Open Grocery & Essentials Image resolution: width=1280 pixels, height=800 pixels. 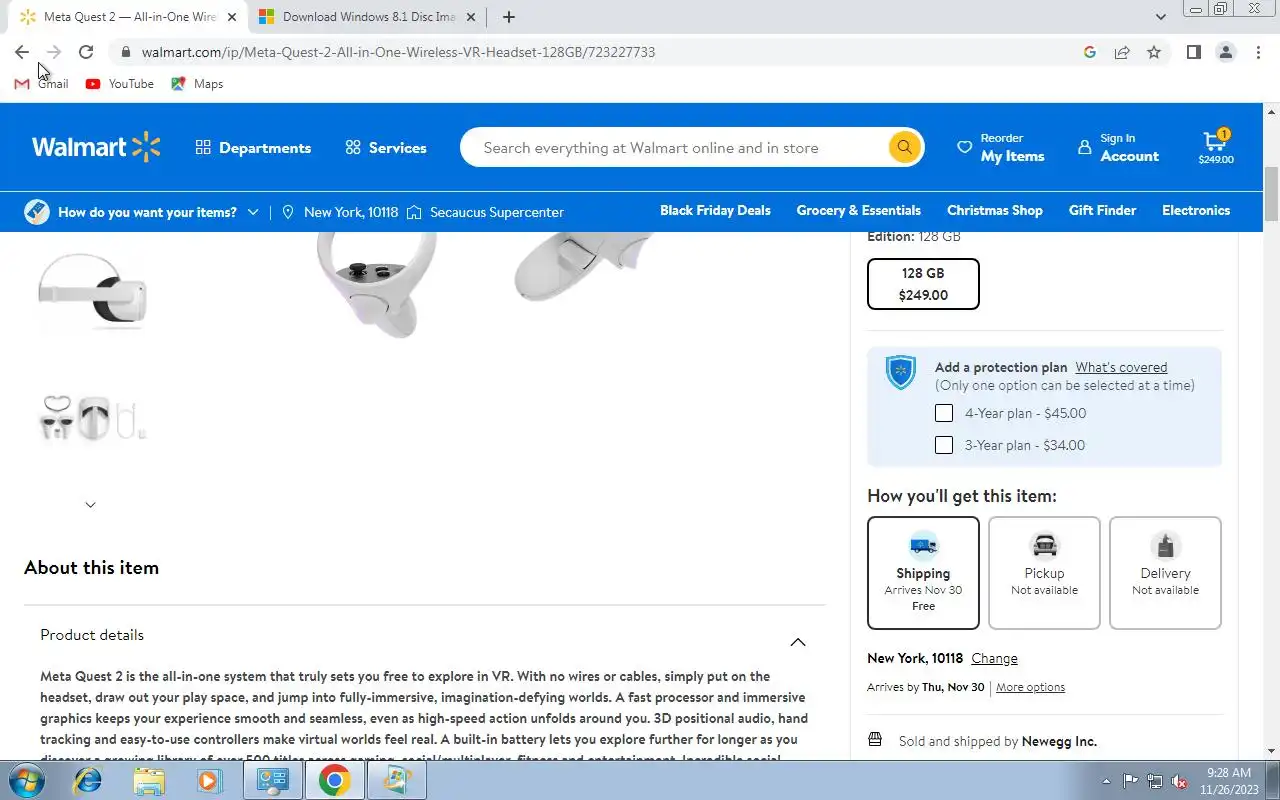pyautogui.click(x=858, y=210)
